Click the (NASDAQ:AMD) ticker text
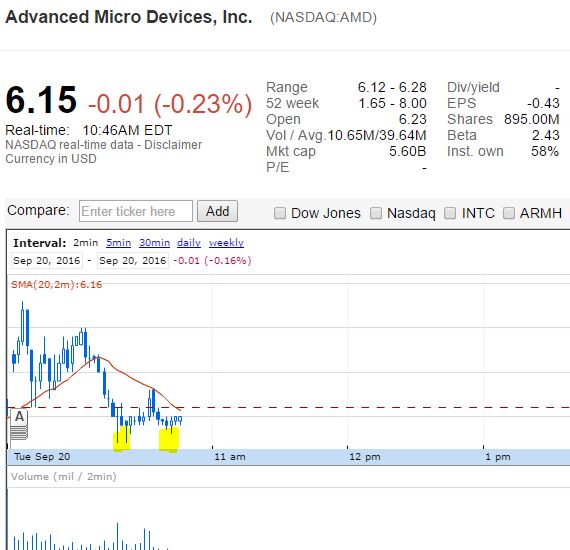The image size is (570, 550). point(323,17)
